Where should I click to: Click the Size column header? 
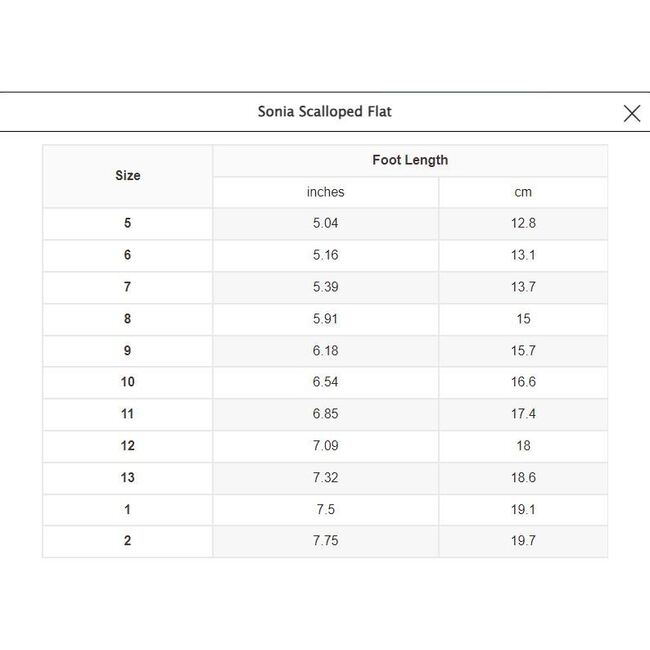click(128, 176)
